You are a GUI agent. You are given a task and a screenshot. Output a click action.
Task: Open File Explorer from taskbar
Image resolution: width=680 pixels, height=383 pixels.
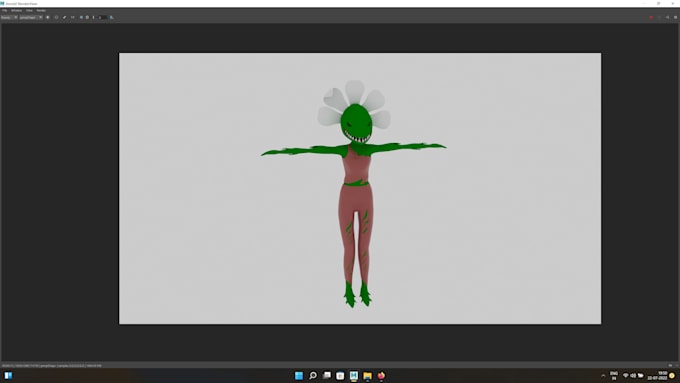pyautogui.click(x=367, y=376)
